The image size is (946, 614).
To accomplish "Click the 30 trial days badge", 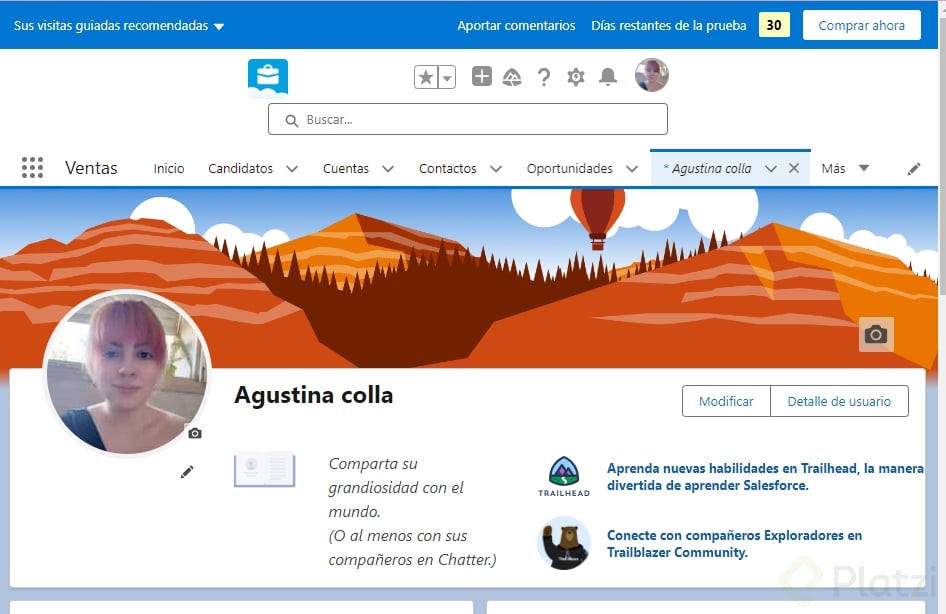I will pos(774,25).
